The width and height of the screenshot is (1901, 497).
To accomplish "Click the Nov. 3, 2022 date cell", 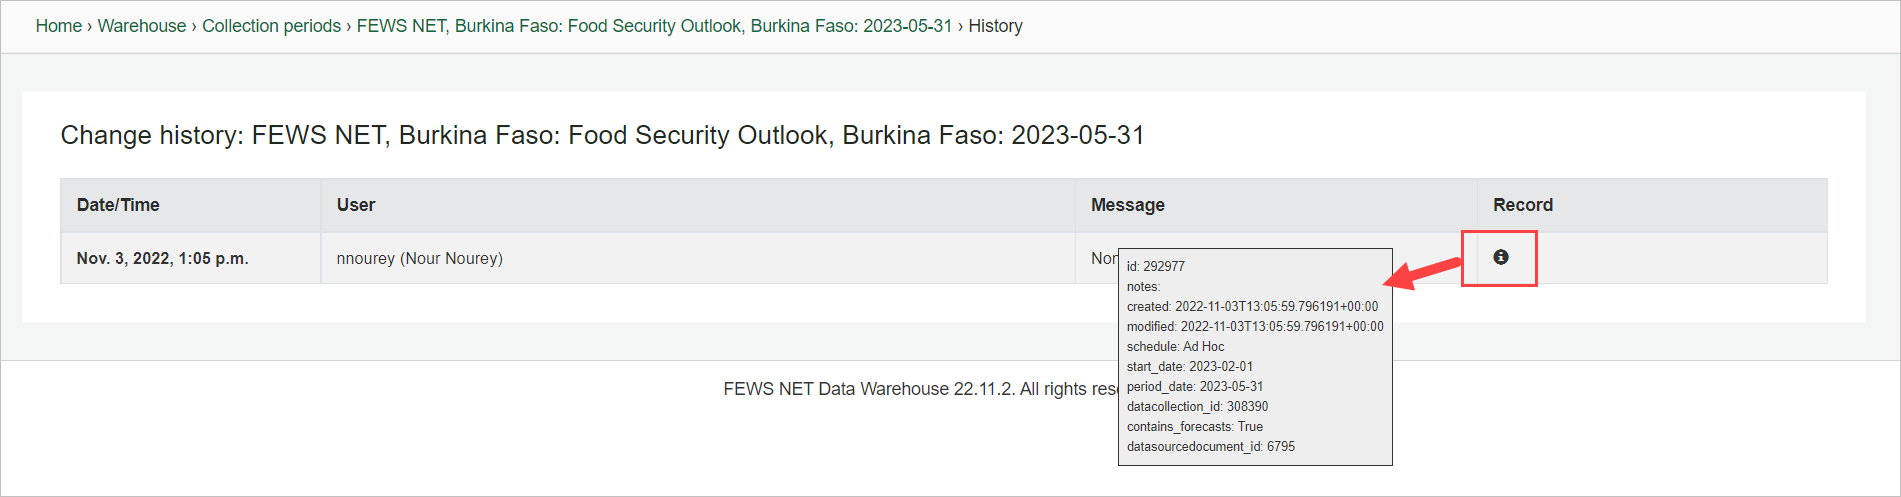I will (x=162, y=259).
